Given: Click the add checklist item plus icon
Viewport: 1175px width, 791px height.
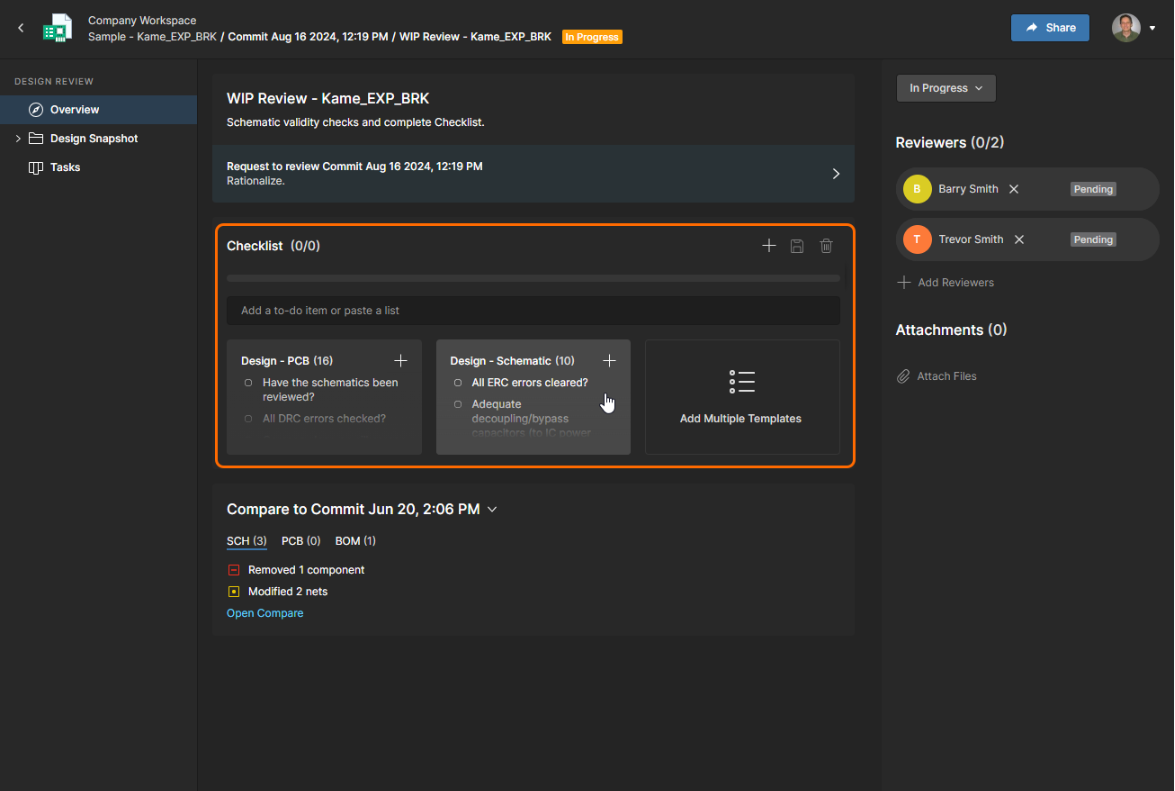Looking at the screenshot, I should click(x=768, y=246).
